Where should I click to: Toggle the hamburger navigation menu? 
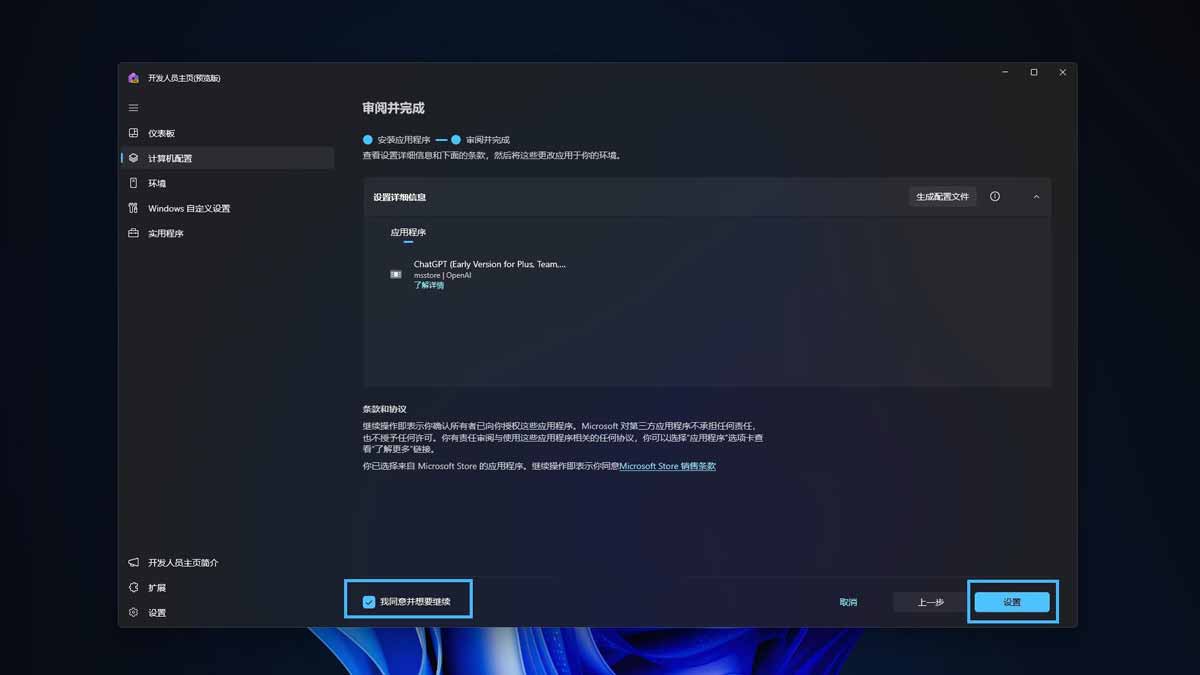coord(134,108)
